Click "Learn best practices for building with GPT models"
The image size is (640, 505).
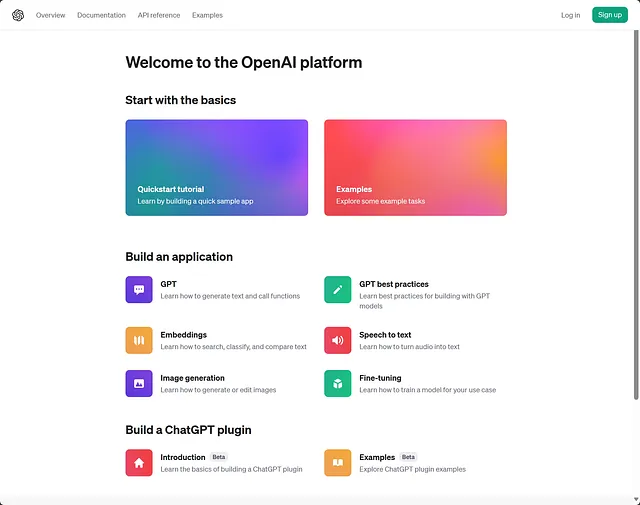click(x=424, y=301)
